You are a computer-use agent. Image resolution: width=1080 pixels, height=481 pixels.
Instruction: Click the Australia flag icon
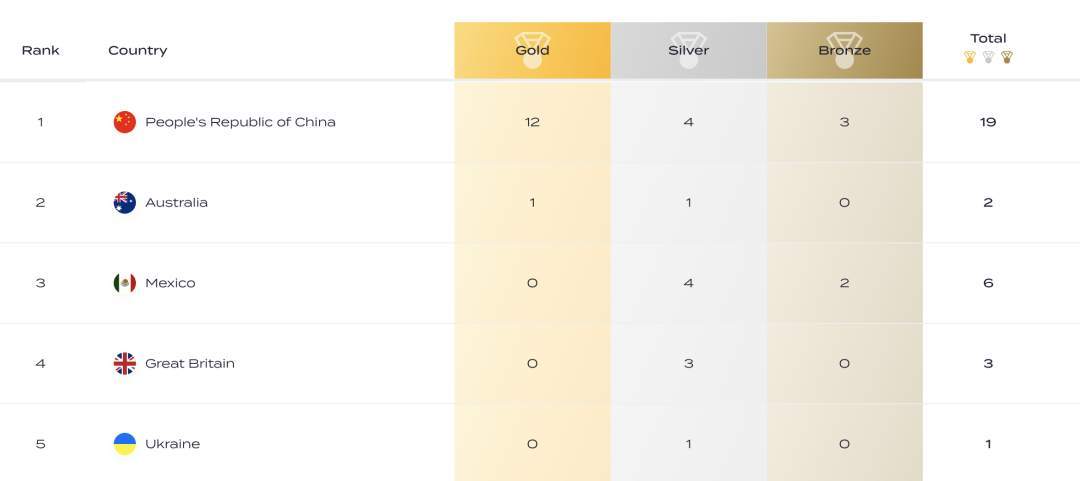pos(124,202)
